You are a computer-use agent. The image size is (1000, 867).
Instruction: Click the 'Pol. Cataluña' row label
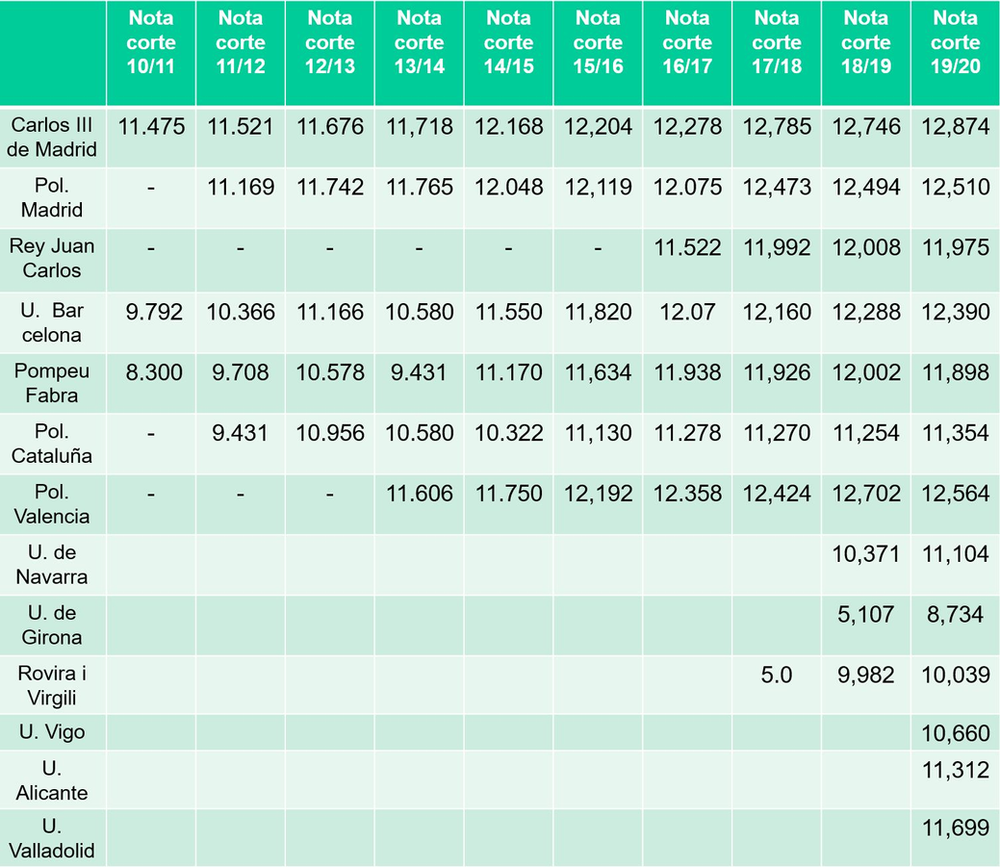[52, 444]
